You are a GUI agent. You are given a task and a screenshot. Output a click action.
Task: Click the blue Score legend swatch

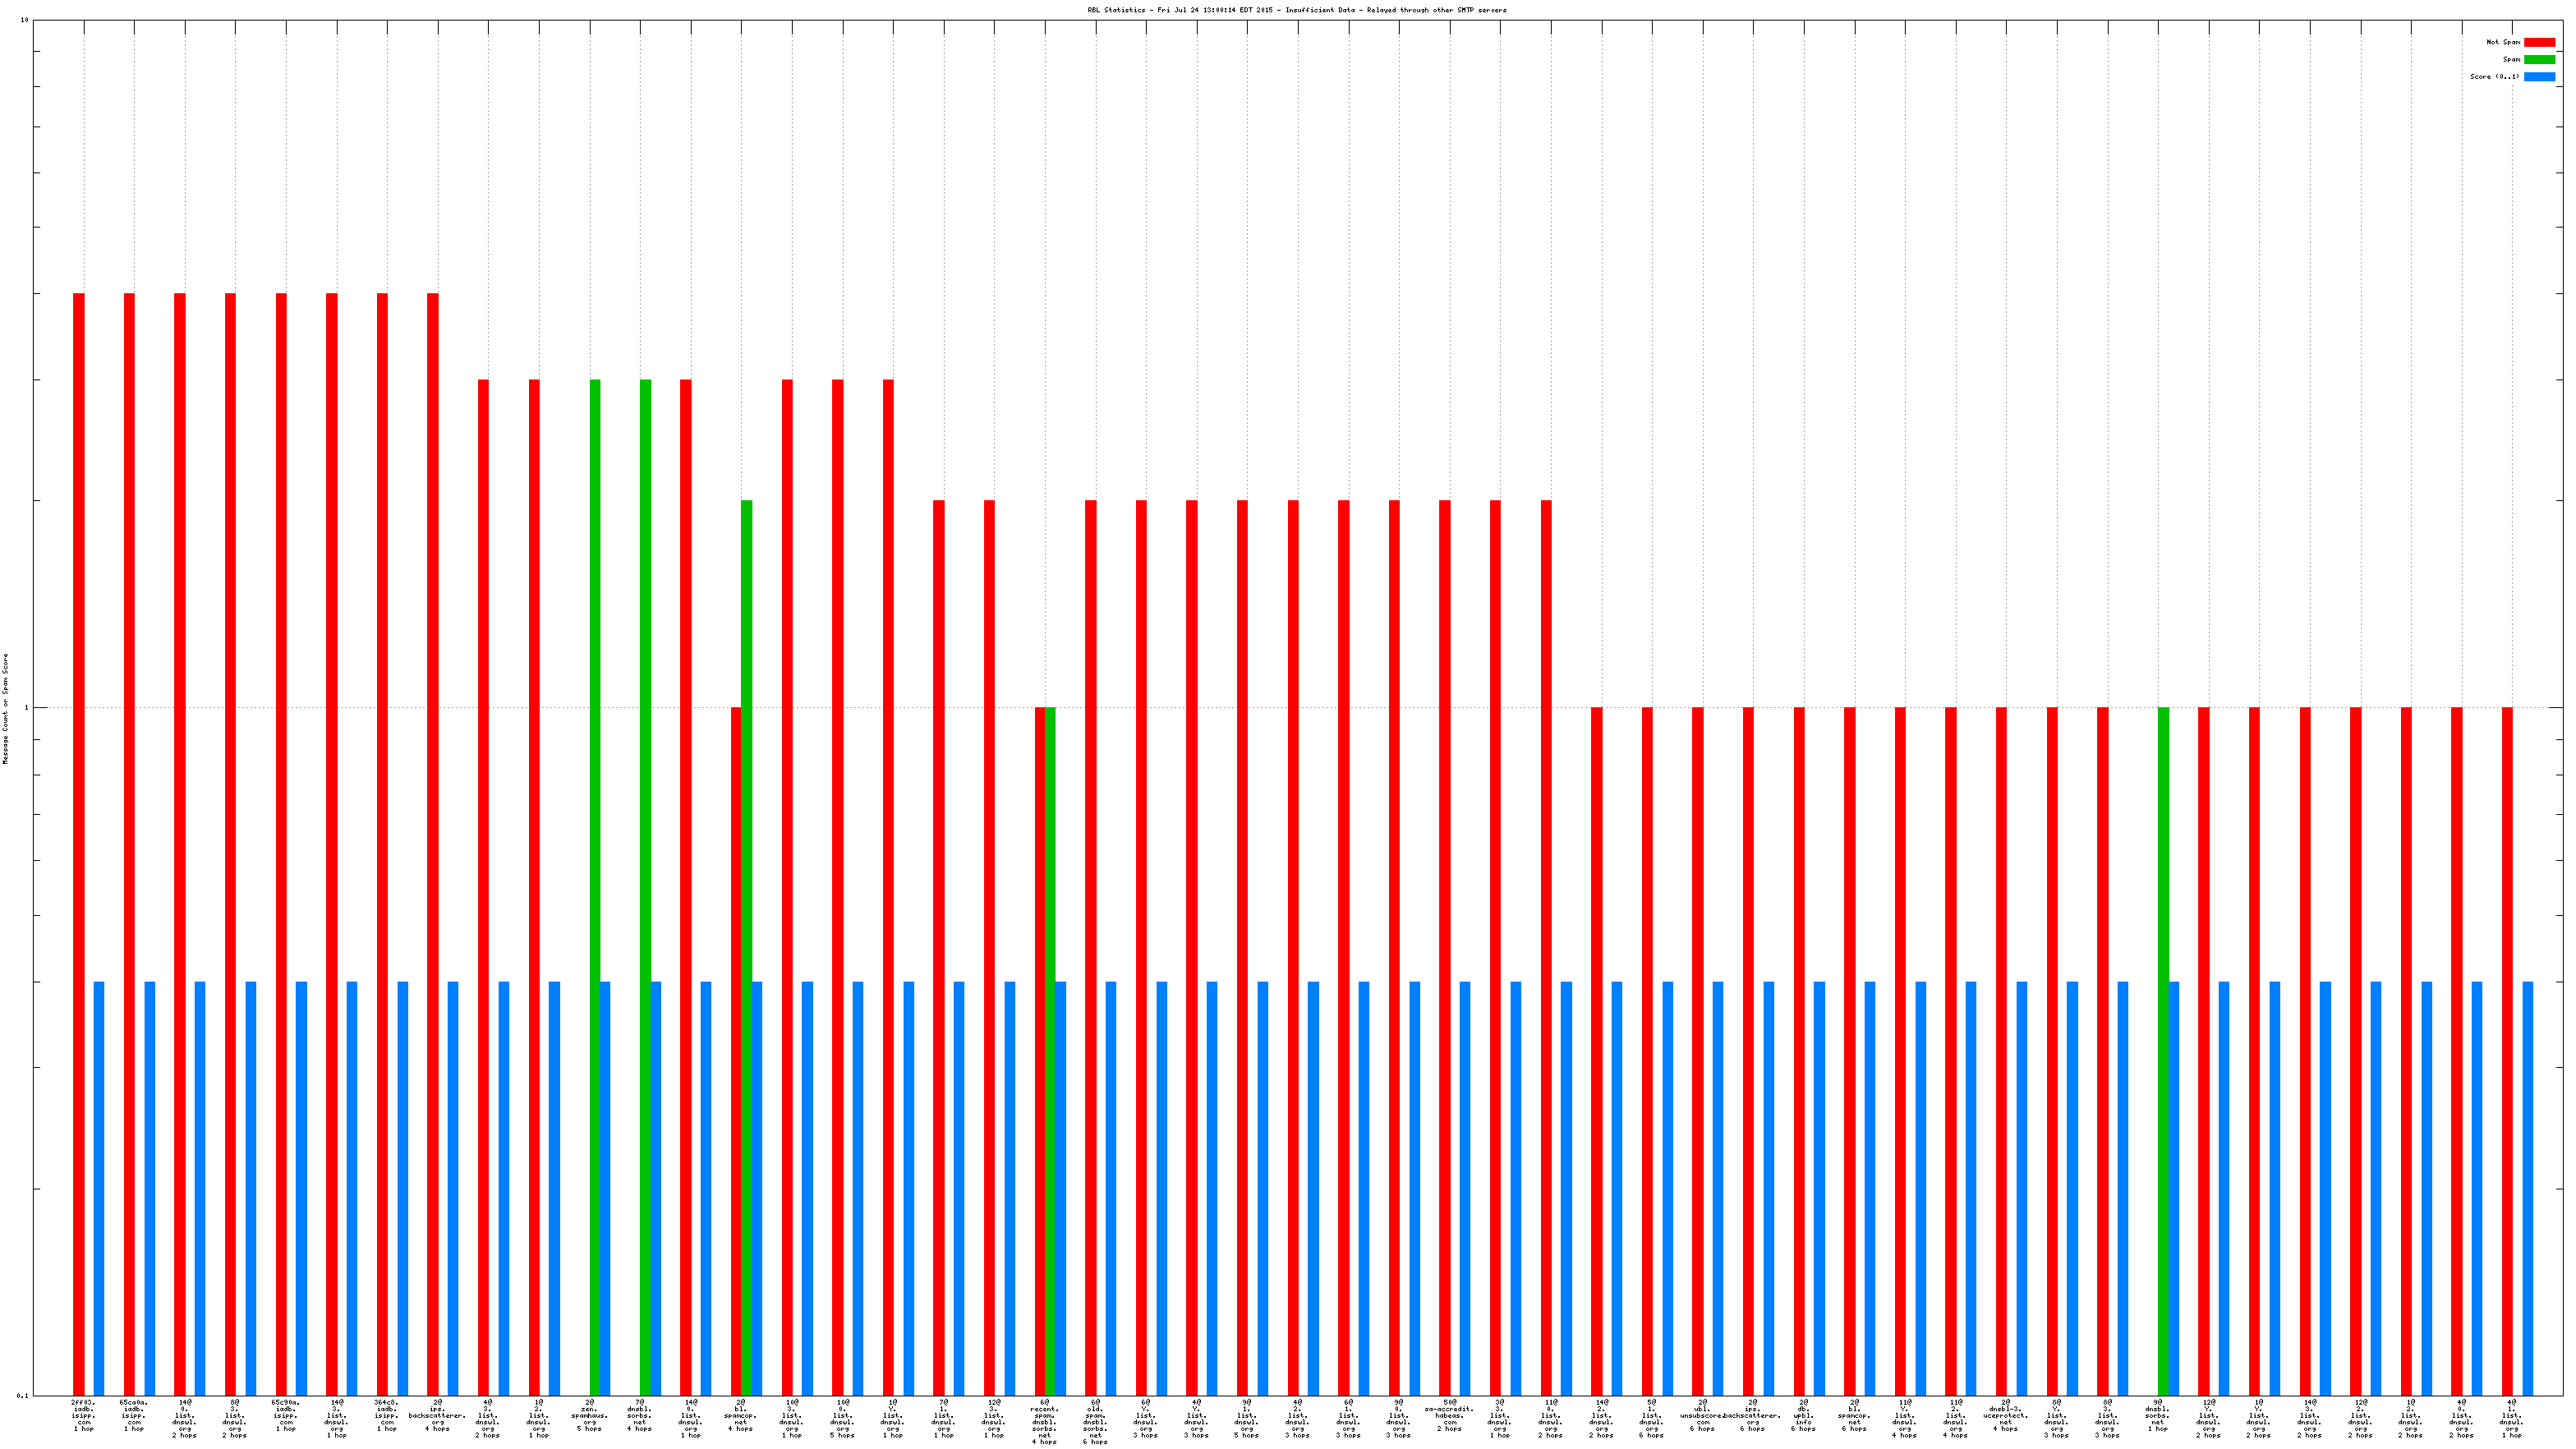(x=2539, y=76)
